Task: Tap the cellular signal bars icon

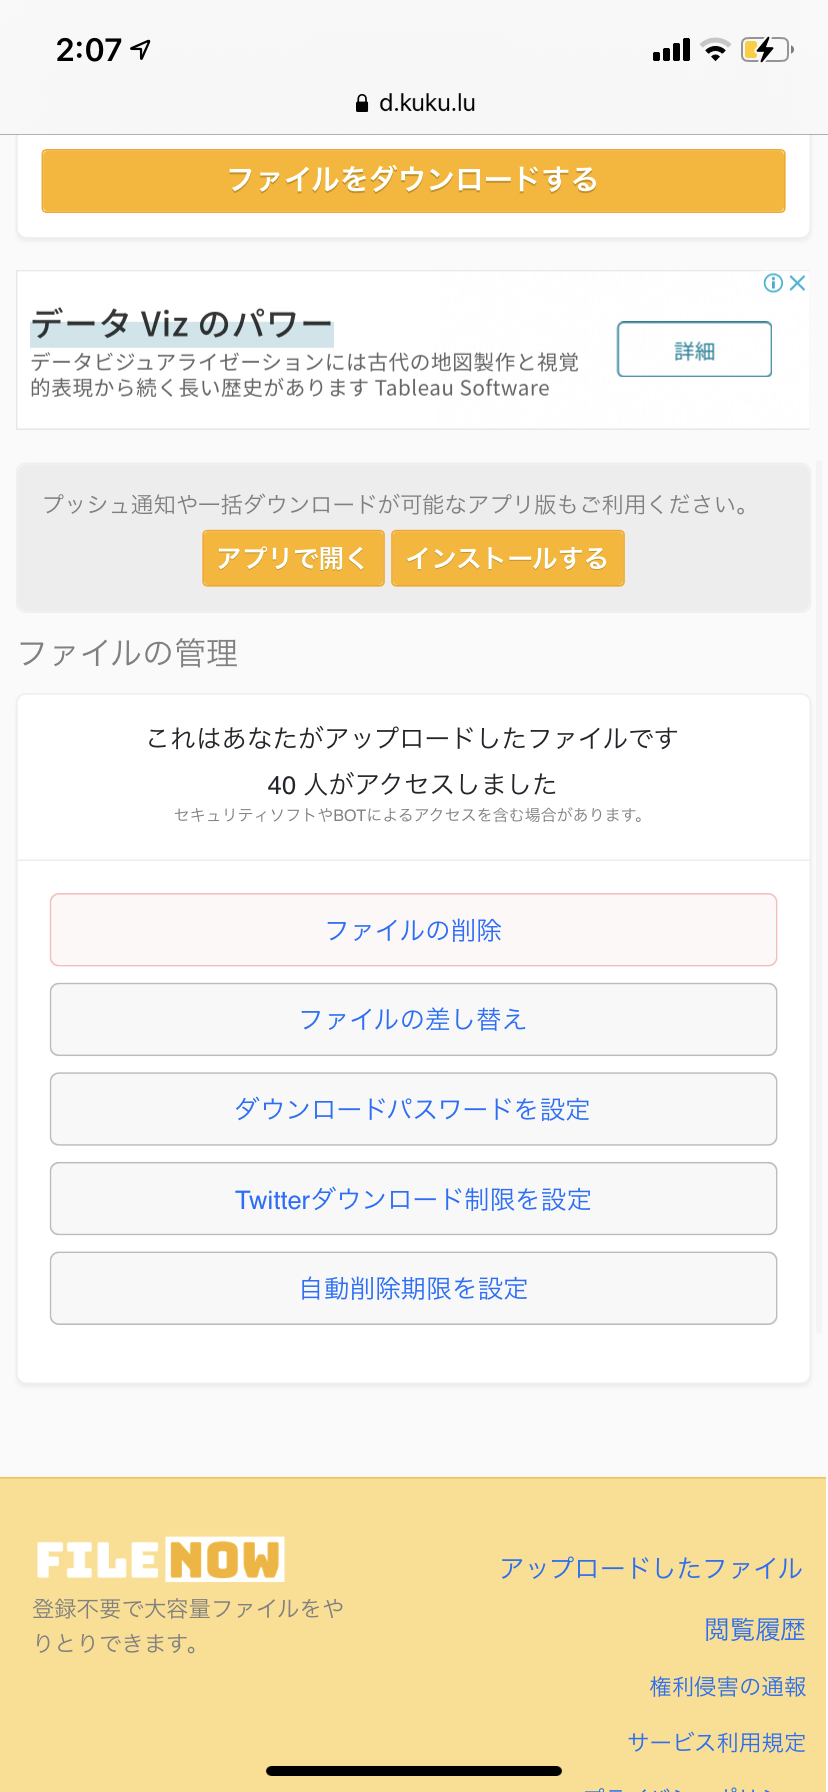Action: pos(671,50)
